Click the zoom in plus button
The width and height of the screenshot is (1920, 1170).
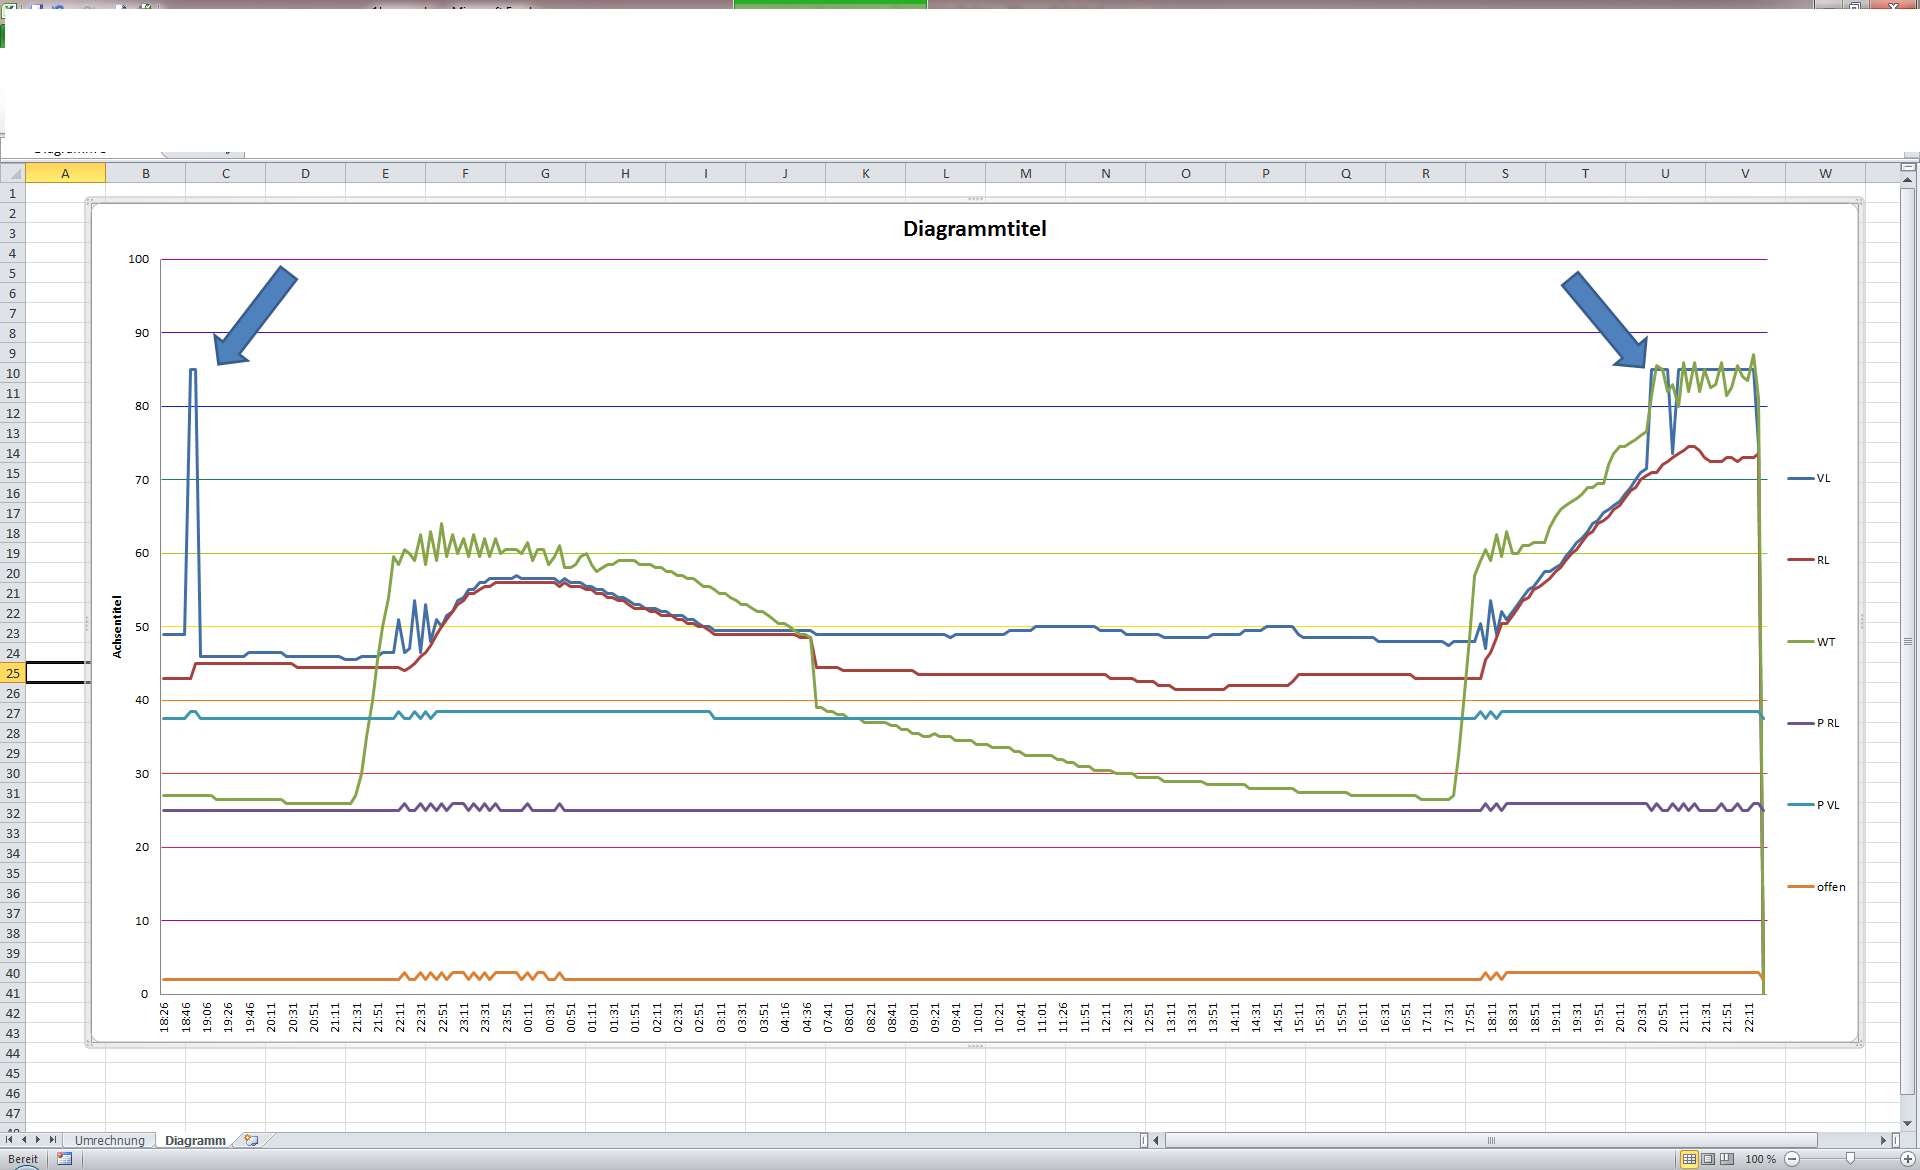coord(1908,1159)
